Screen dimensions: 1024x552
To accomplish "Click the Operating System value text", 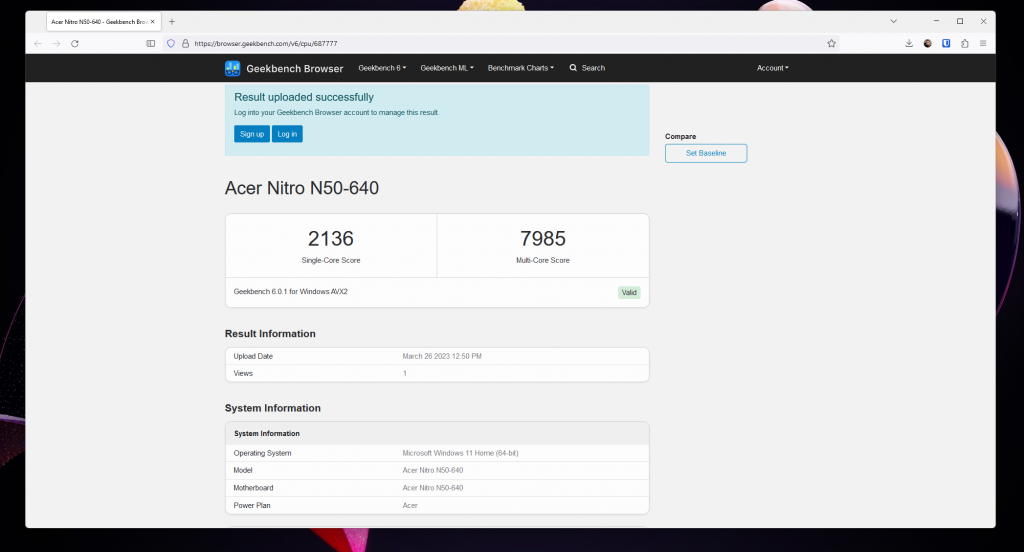I will (460, 453).
